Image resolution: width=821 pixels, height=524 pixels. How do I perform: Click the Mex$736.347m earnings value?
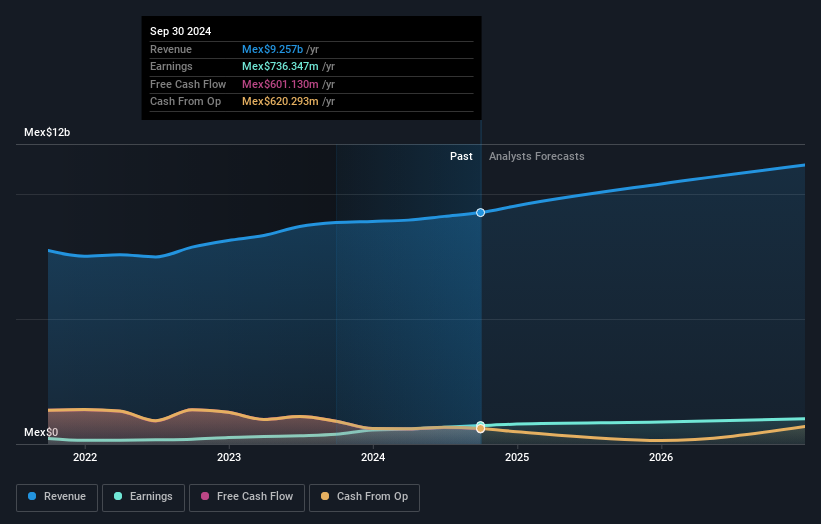pos(280,66)
